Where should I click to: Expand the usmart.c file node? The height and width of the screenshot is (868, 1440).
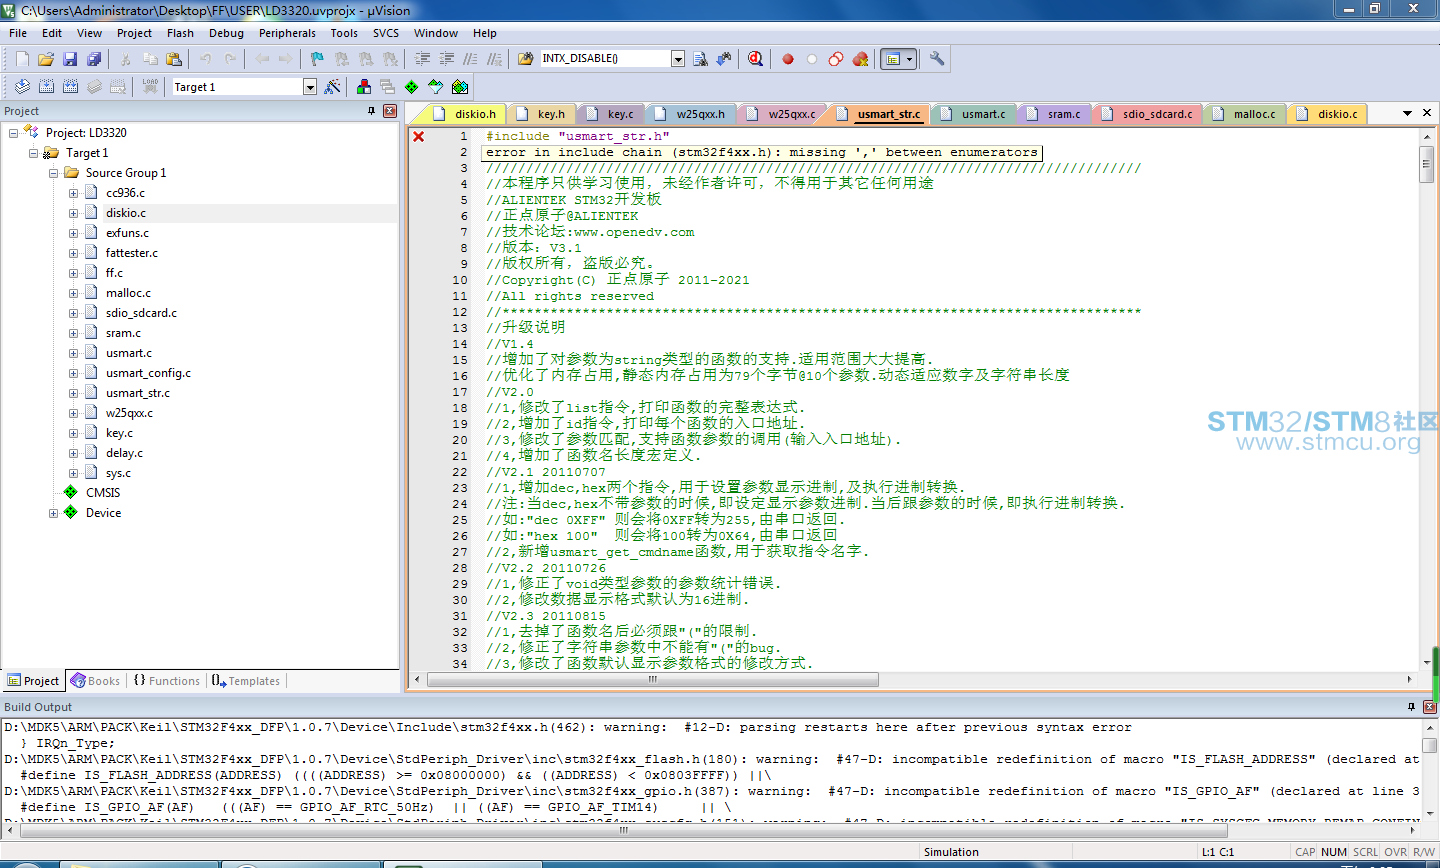pos(73,353)
